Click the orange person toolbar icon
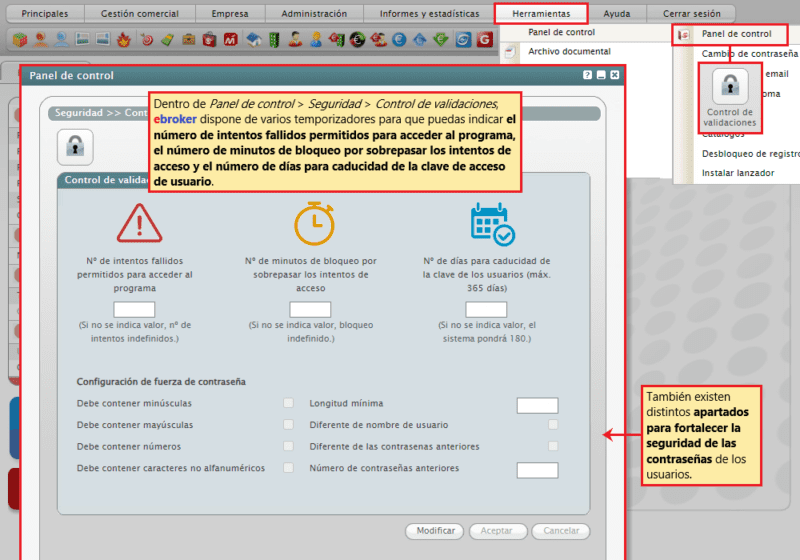800x560 pixels. pos(41,39)
